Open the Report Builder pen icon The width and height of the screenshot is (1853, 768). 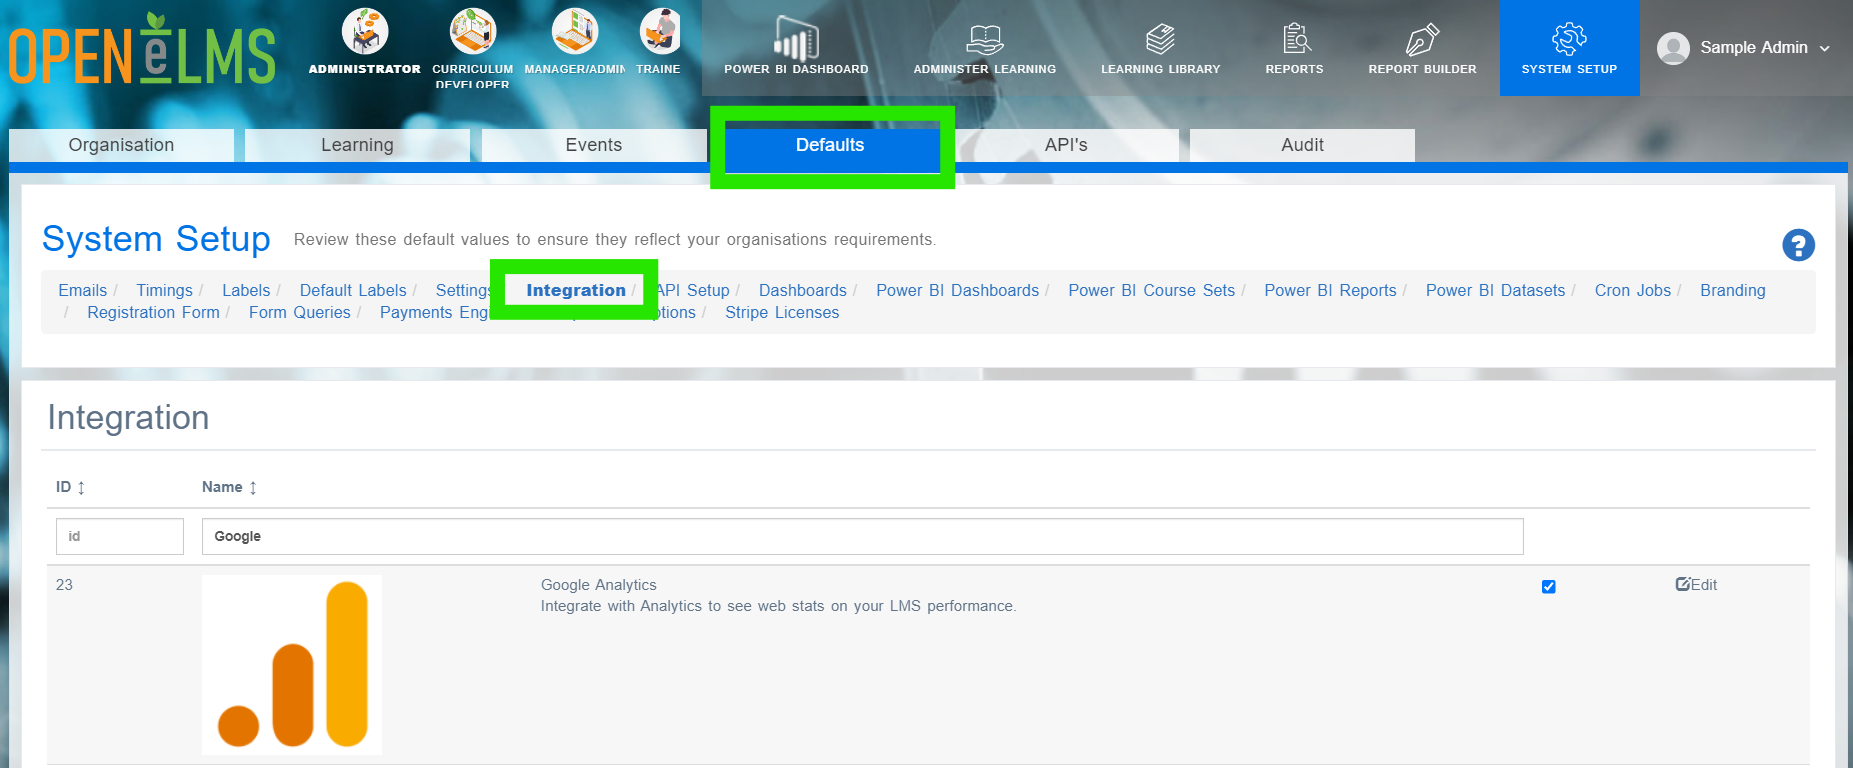tap(1422, 39)
